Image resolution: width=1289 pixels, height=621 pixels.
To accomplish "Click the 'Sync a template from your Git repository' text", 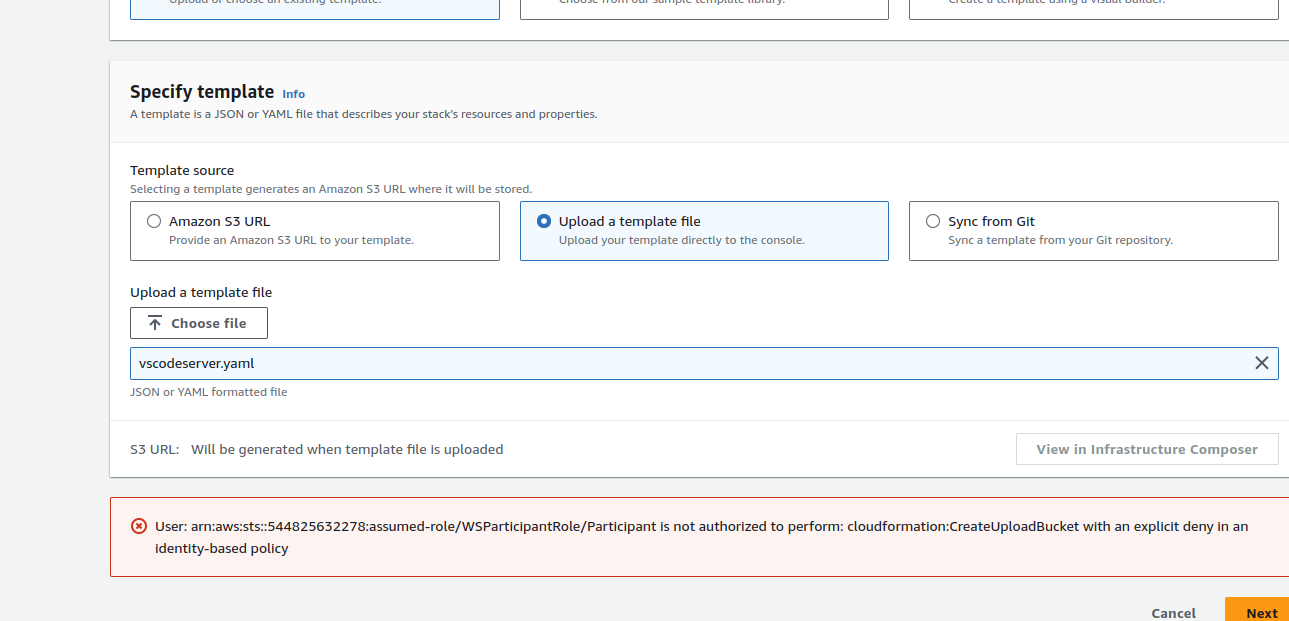I will coord(1060,240).
